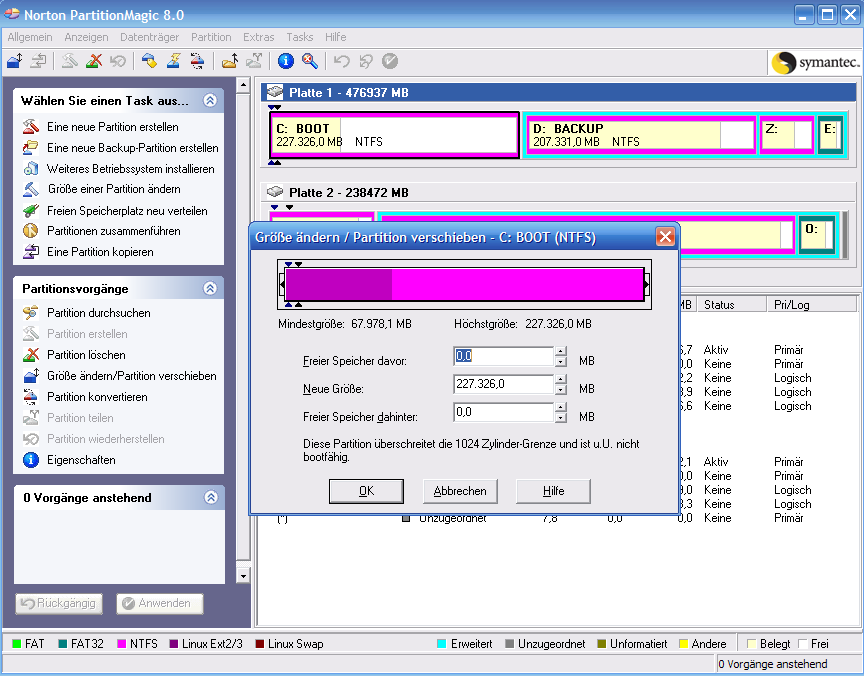
Task: Click the delete partition toolbar icon with red X
Action: [94, 61]
